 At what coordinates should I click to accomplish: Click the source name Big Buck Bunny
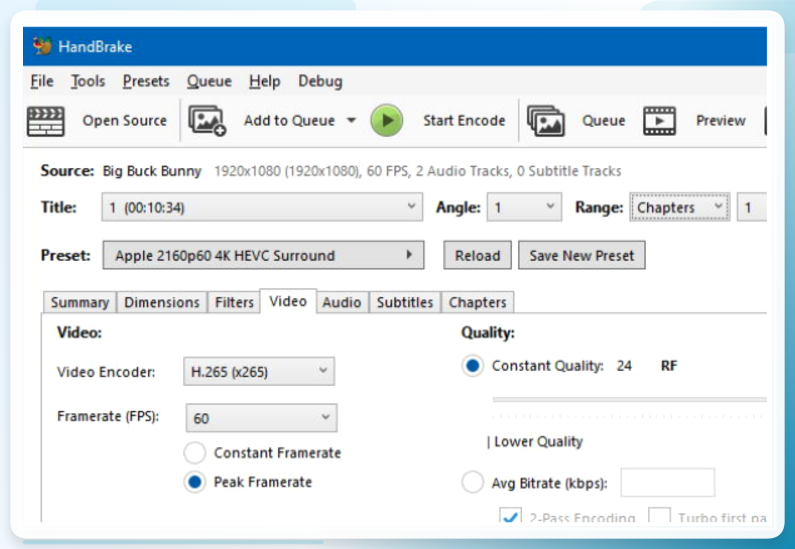click(x=152, y=171)
